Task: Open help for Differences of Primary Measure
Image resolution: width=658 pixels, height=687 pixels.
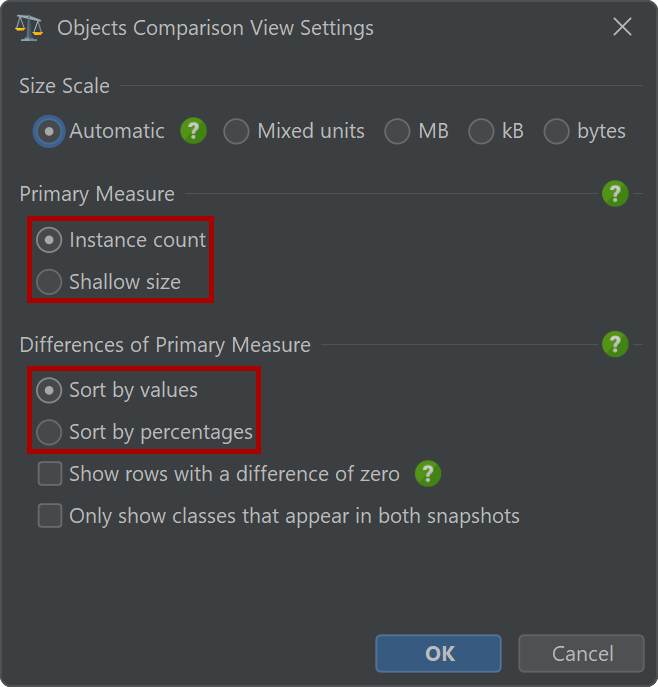Action: coord(615,344)
